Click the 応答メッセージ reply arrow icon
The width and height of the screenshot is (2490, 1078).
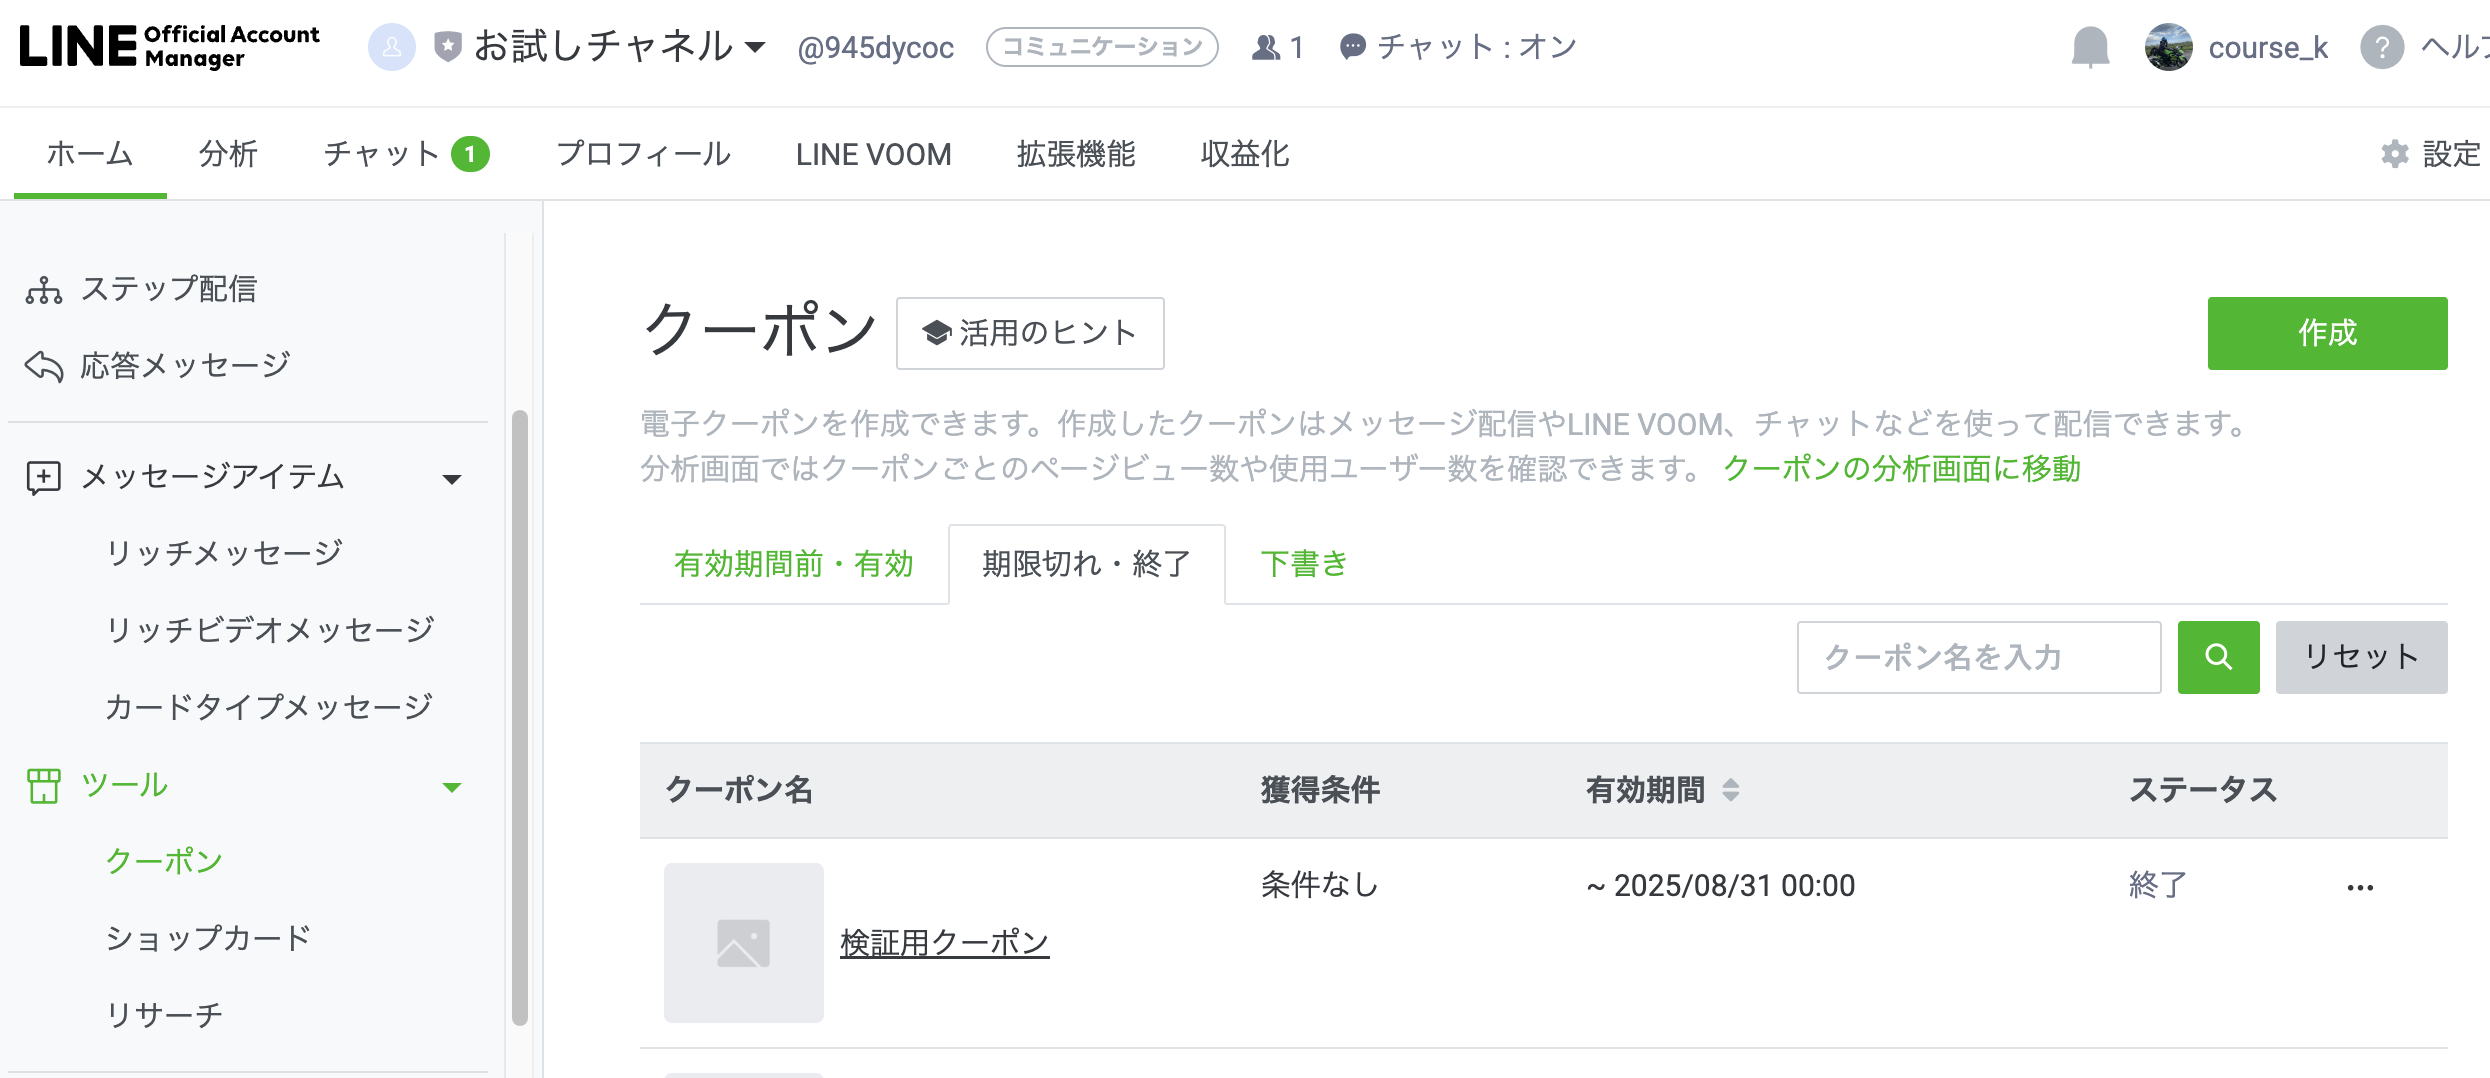[x=44, y=366]
